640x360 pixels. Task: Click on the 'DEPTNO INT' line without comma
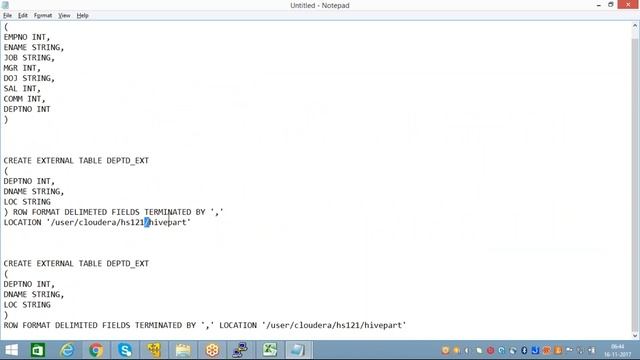pyautogui.click(x=27, y=109)
